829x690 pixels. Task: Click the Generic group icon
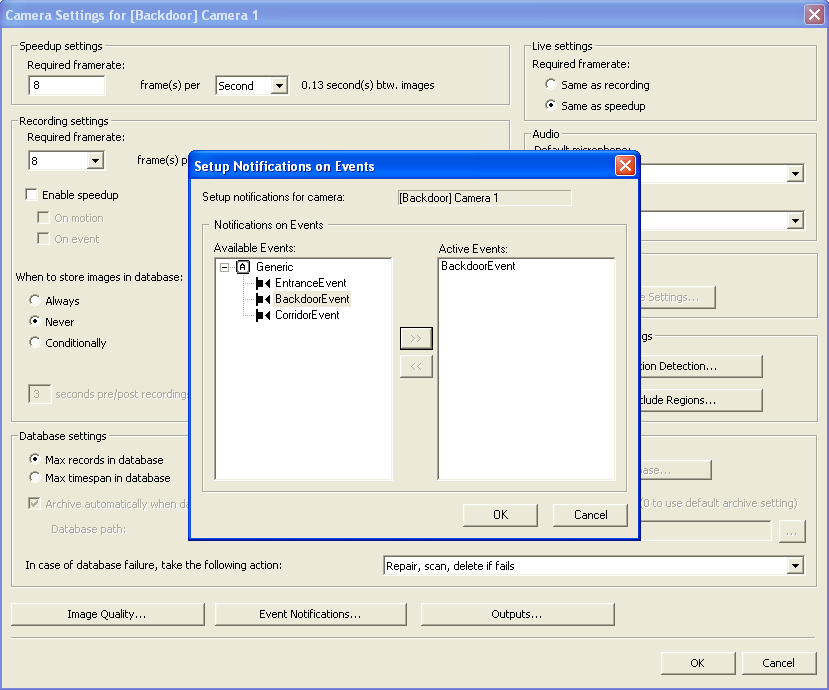(x=242, y=267)
